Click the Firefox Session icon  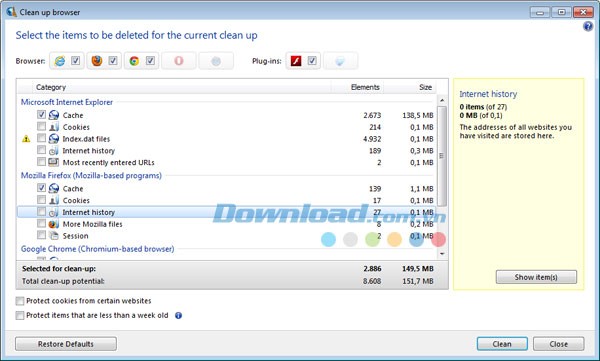coord(54,236)
